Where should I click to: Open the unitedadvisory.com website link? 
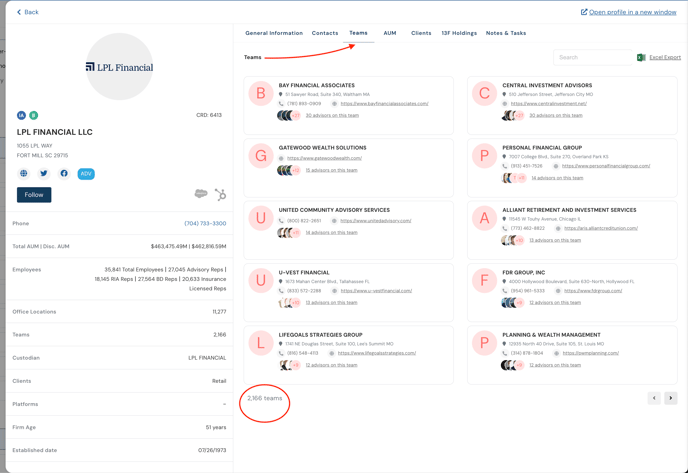point(376,221)
